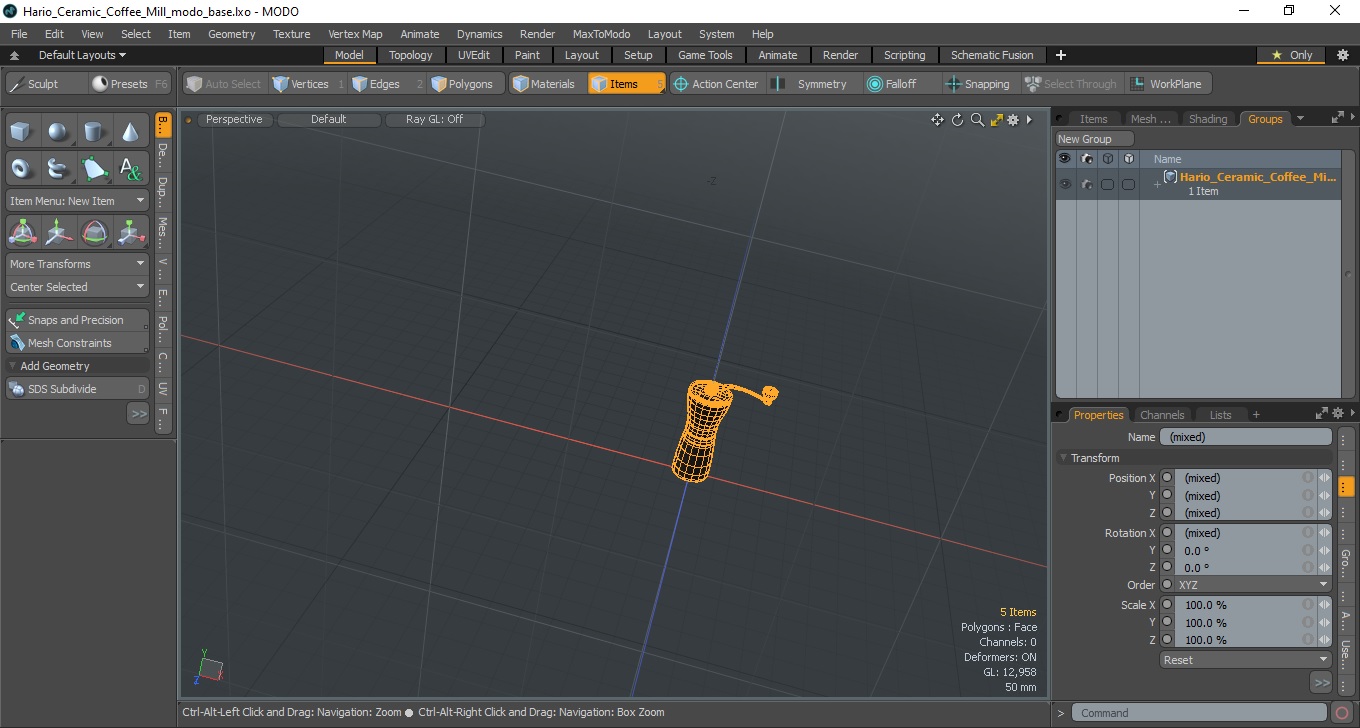Click the Command input field
This screenshot has width=1360, height=728.
[x=1200, y=713]
